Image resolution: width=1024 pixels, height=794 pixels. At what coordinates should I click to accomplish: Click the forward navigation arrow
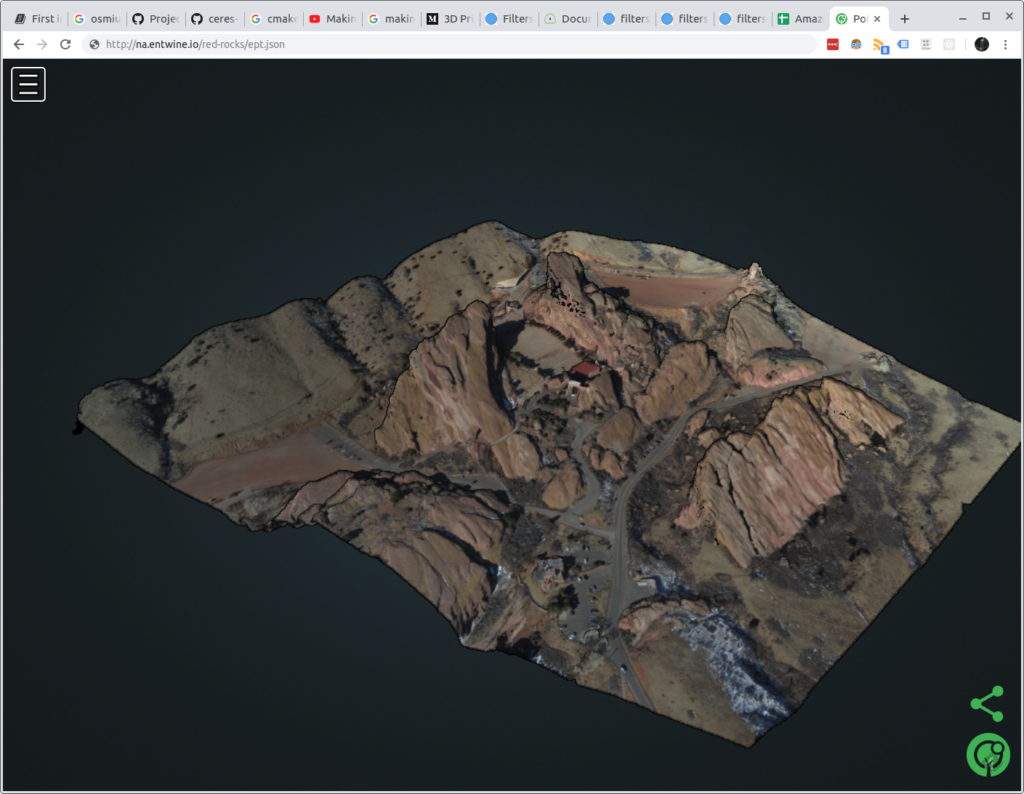click(x=41, y=44)
